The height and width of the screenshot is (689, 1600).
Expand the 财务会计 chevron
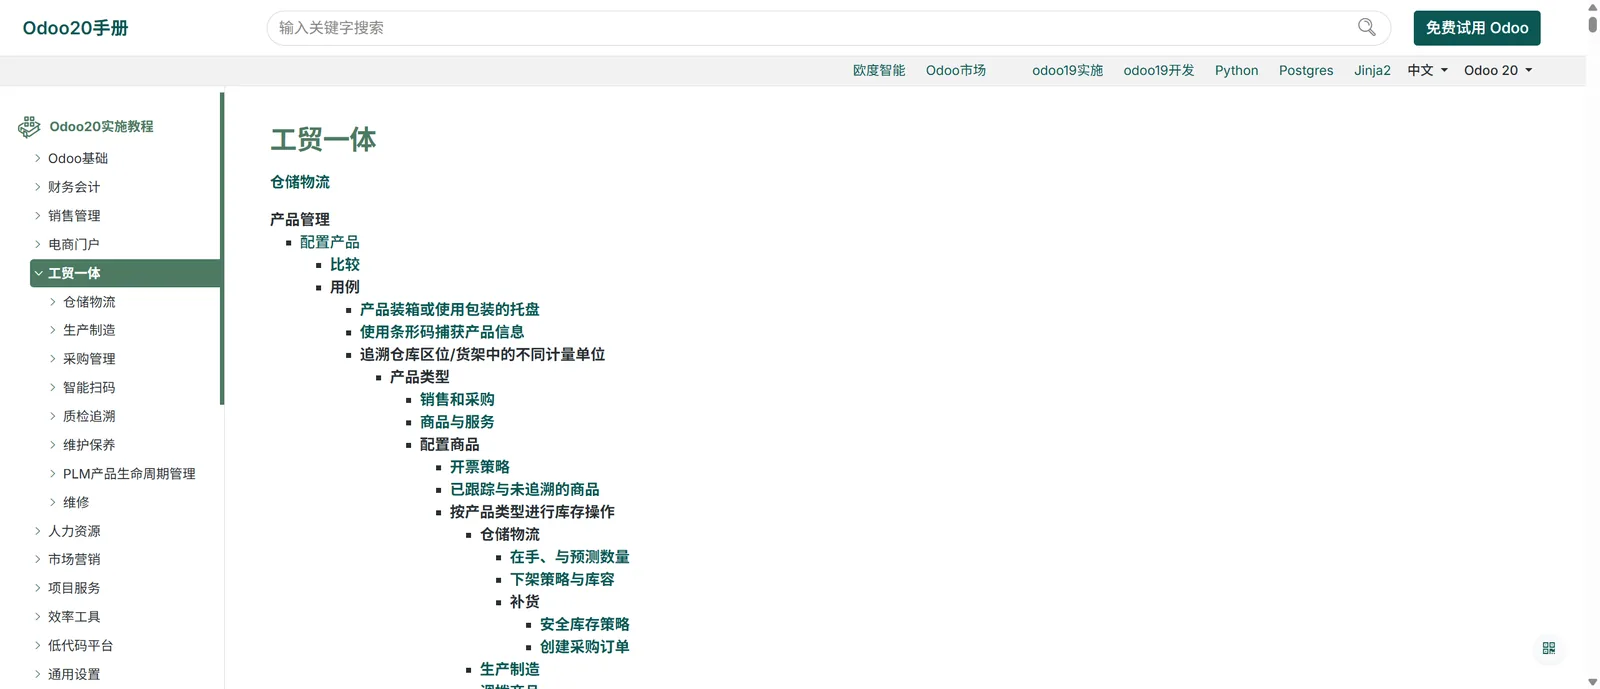click(x=38, y=187)
